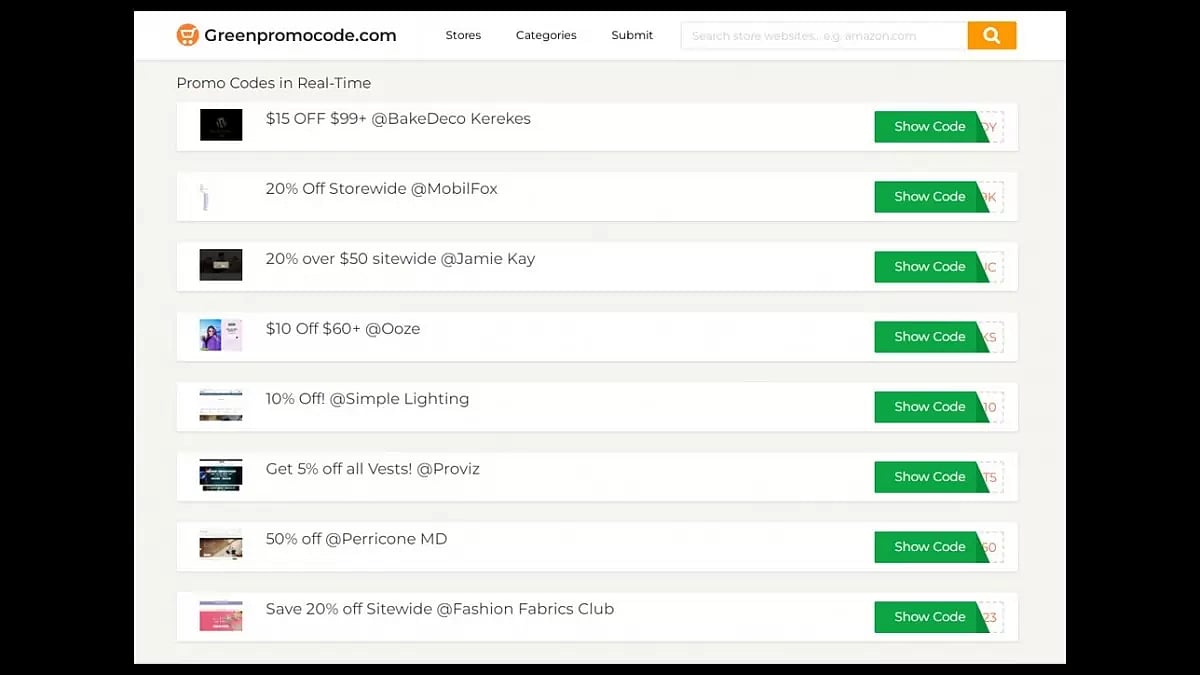Viewport: 1200px width, 675px height.
Task: Select Submit from the navigation bar
Action: pyautogui.click(x=631, y=35)
